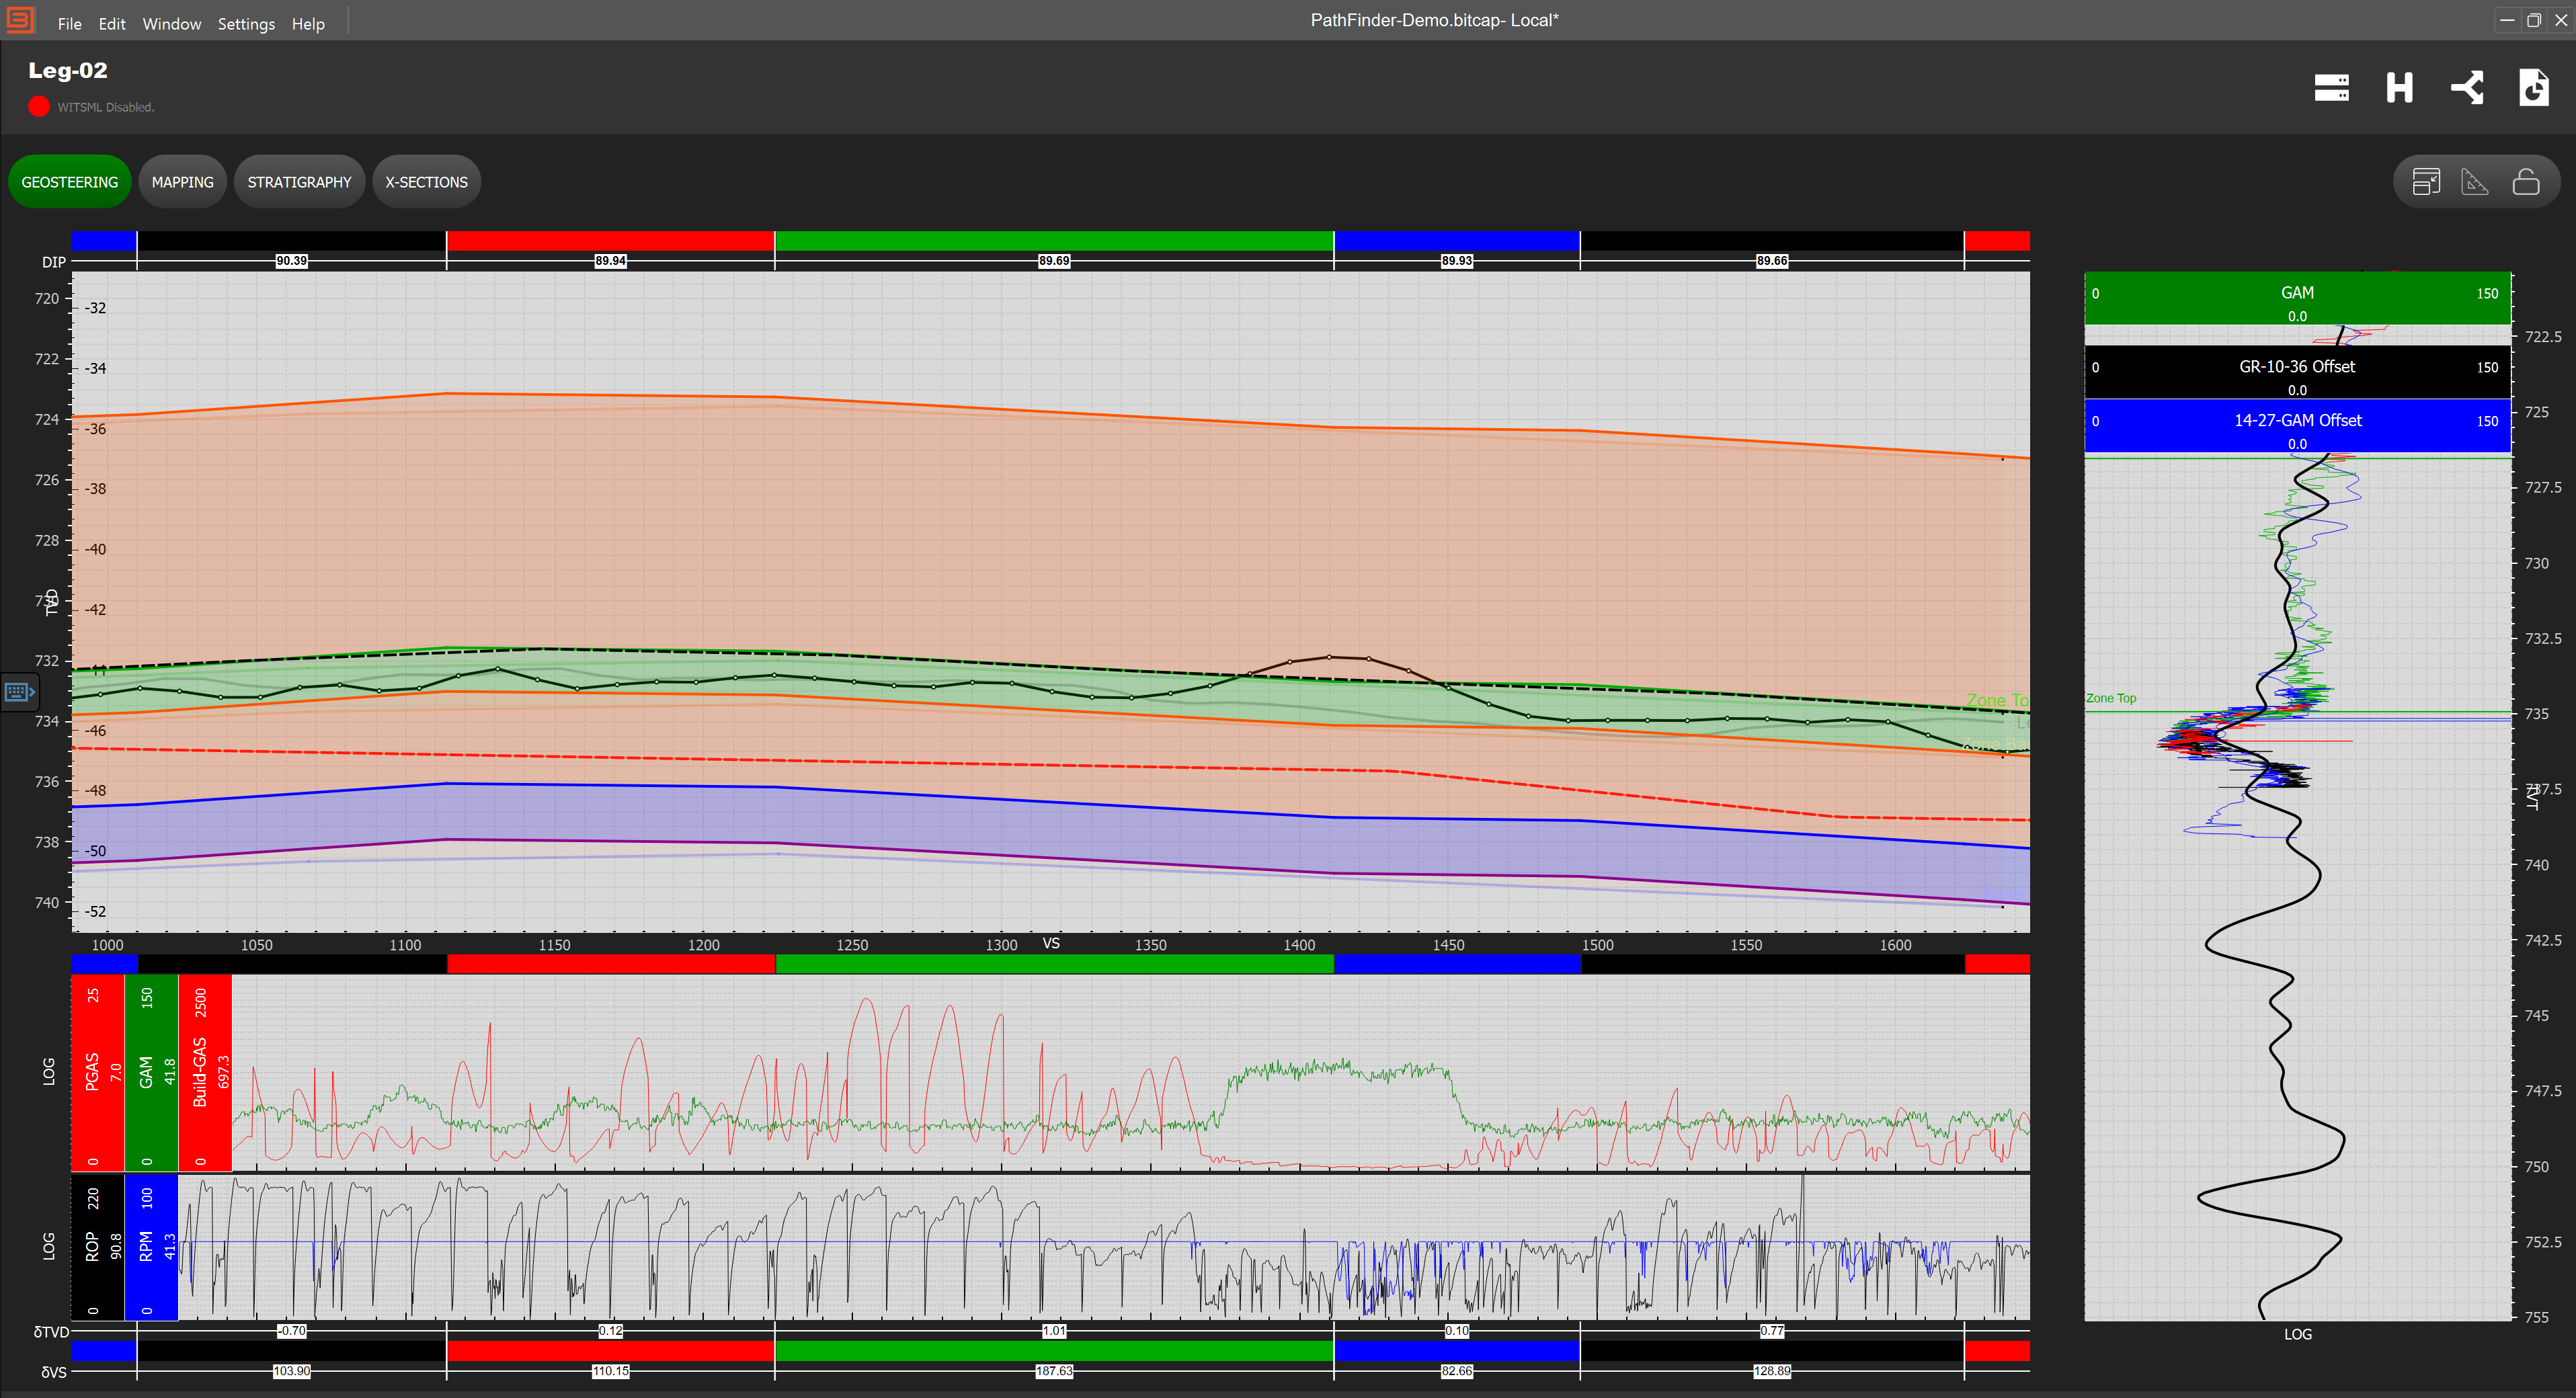This screenshot has height=1398, width=2576.
Task: Open the pie chart report document icon
Action: [2534, 88]
